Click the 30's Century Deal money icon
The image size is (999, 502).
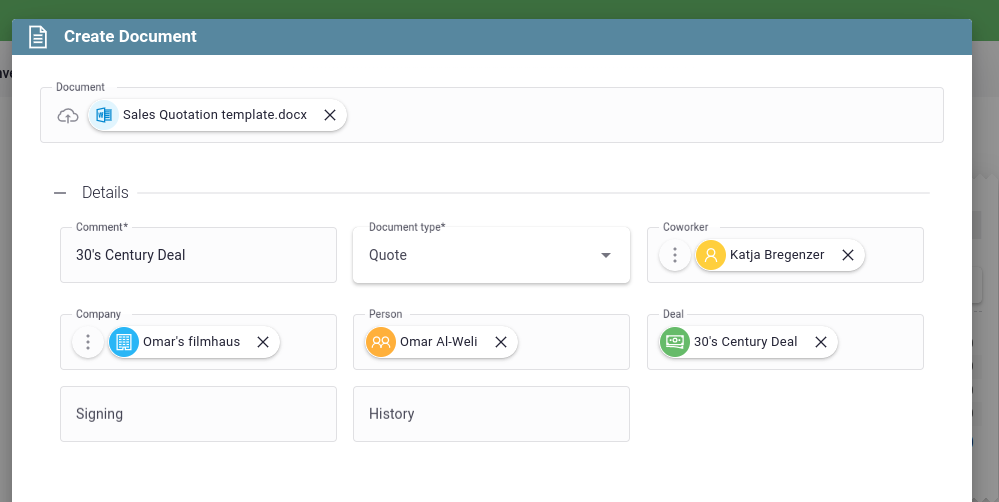coord(675,342)
